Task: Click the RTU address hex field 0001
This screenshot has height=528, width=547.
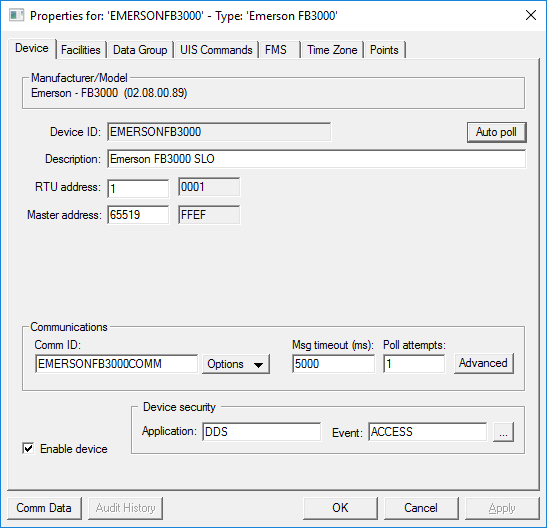Action: click(x=209, y=187)
